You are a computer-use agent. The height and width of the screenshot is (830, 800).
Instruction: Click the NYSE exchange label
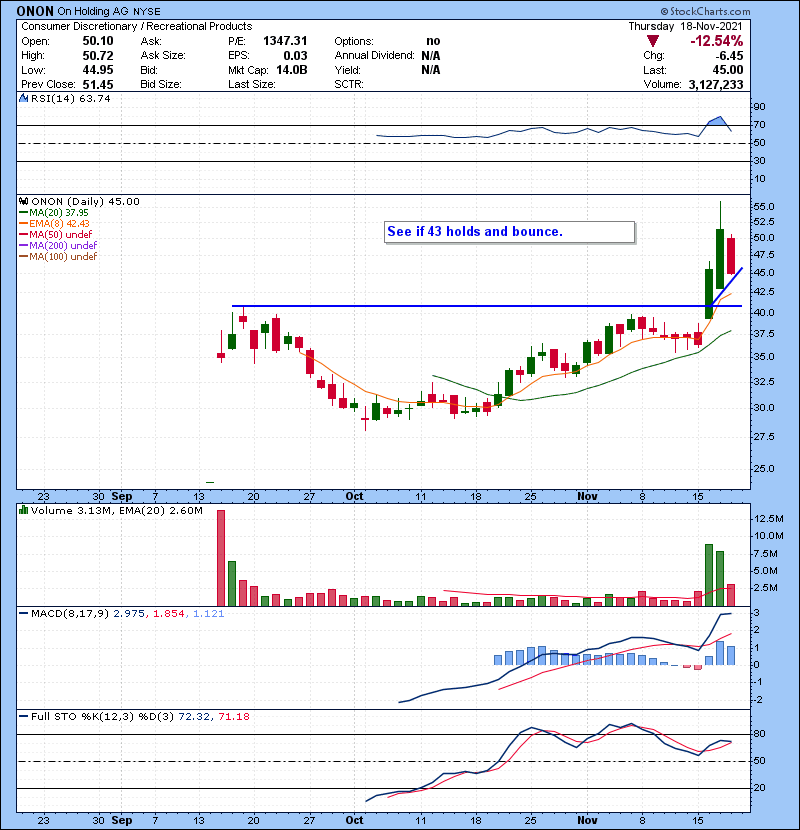point(147,11)
